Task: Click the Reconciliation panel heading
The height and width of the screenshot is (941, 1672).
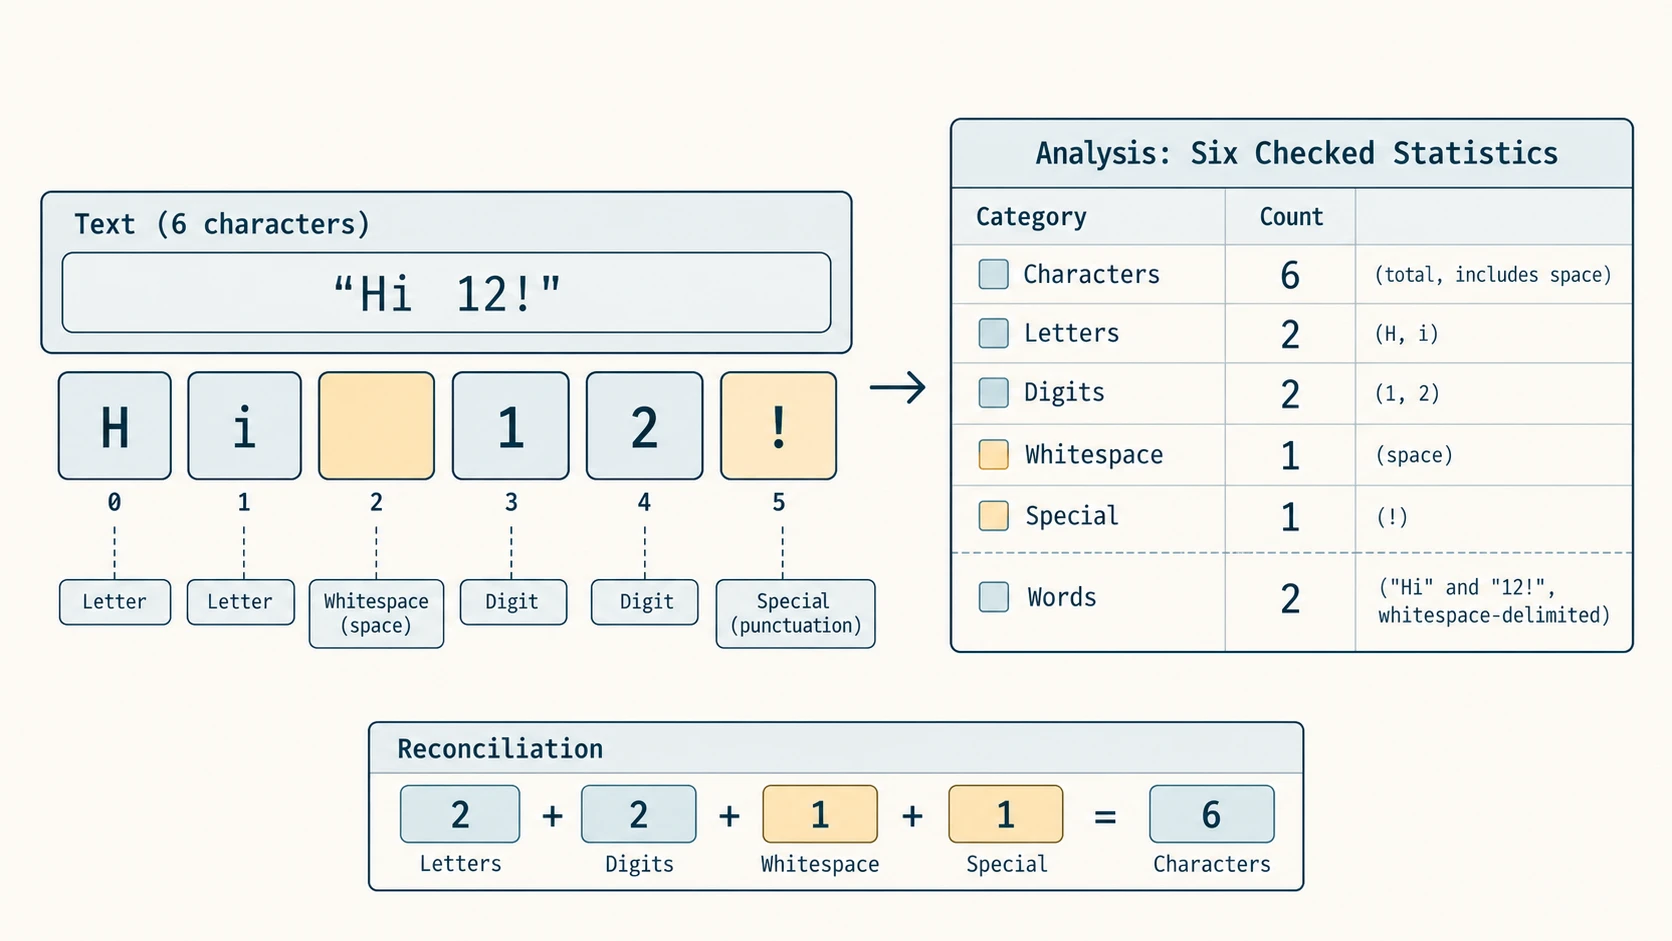Action: [x=500, y=749]
